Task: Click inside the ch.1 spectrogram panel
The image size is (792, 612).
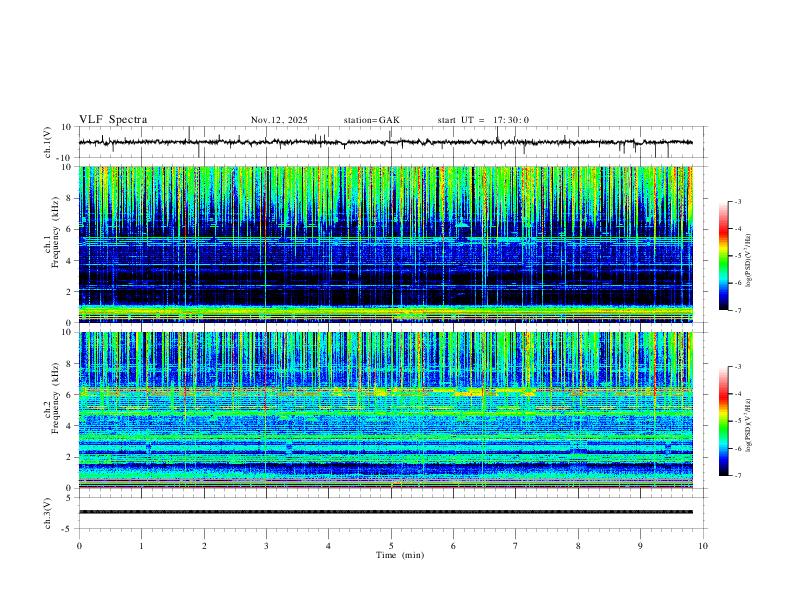Action: tap(386, 244)
